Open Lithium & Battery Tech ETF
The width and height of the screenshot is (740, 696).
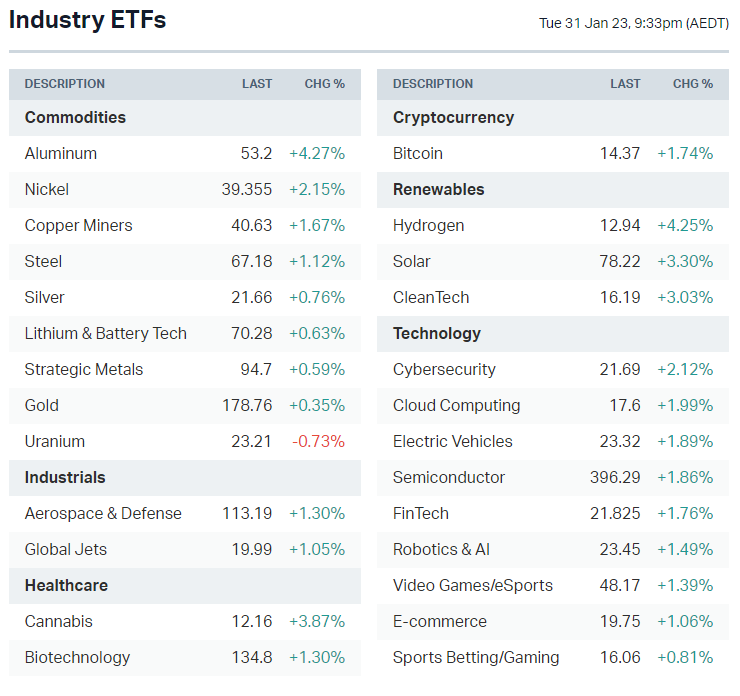105,333
